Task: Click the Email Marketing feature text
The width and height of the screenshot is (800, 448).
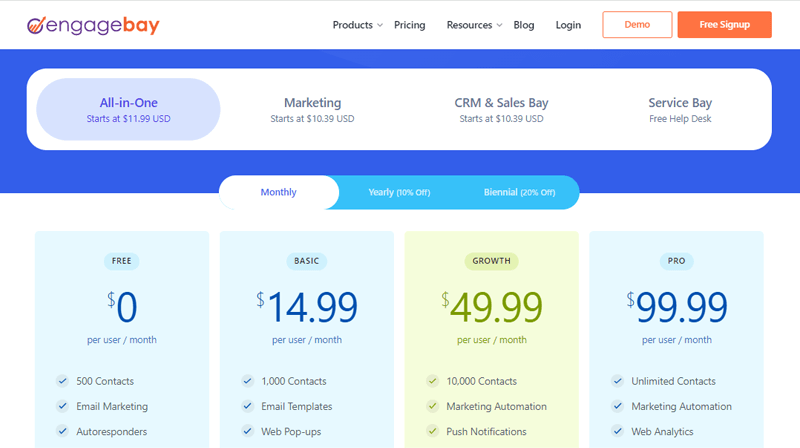Action: click(x=112, y=406)
